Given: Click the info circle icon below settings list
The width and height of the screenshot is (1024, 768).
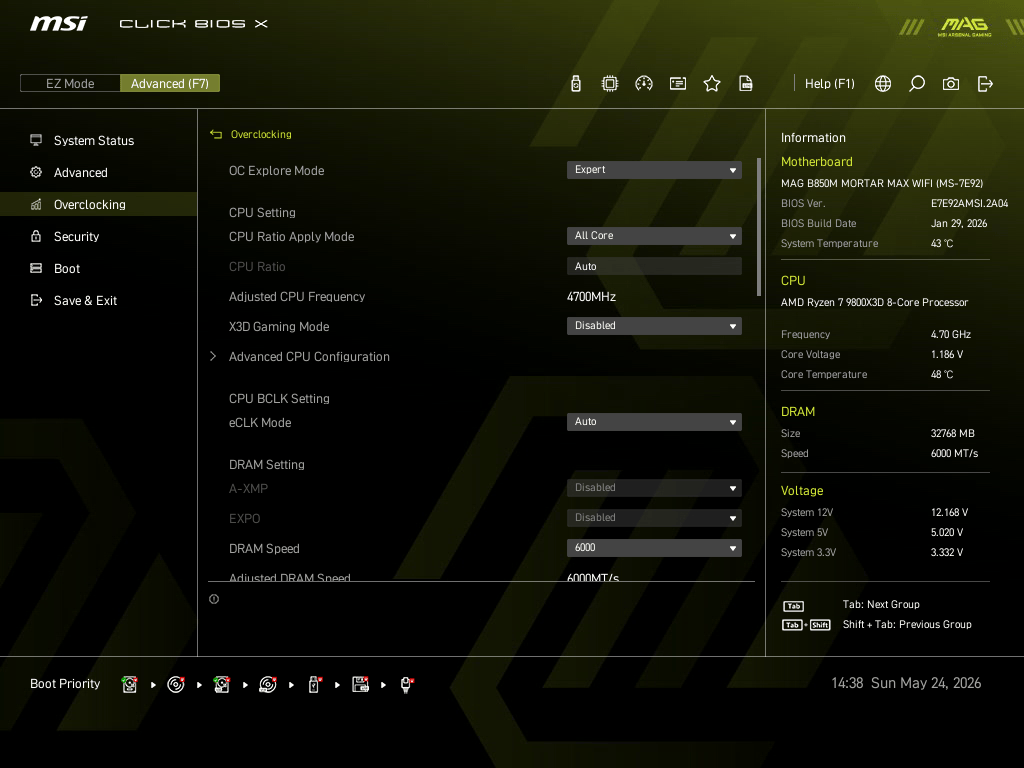Looking at the screenshot, I should click(214, 599).
